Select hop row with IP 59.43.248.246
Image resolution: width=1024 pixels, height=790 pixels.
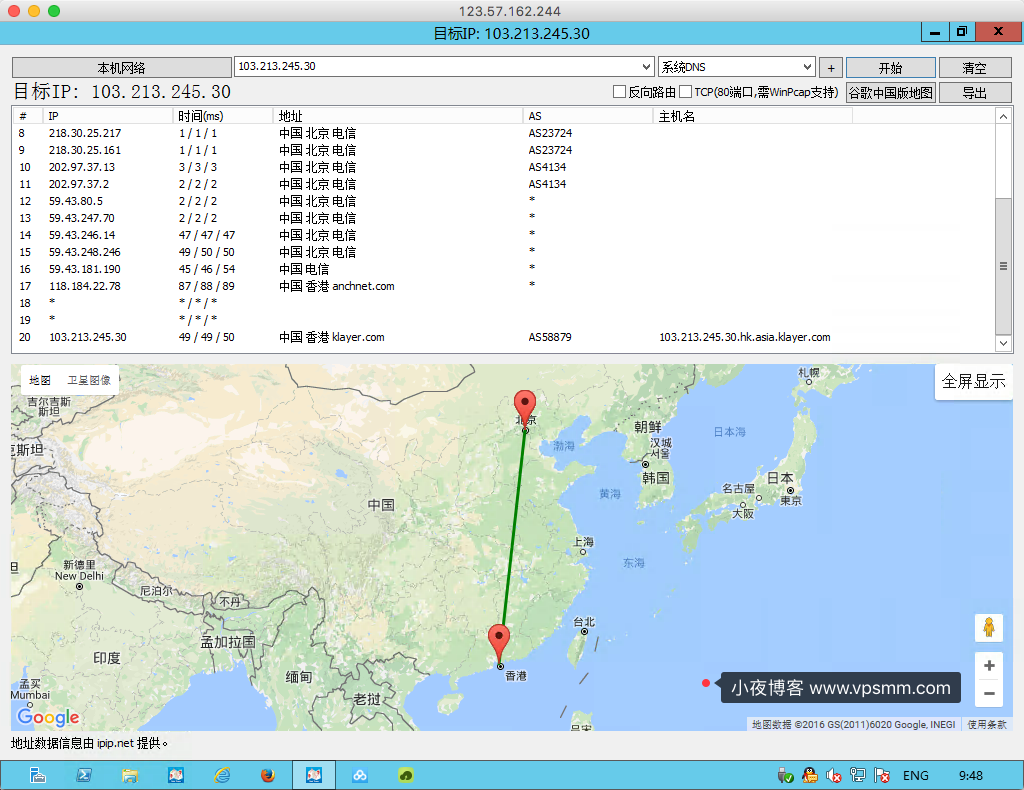504,252
